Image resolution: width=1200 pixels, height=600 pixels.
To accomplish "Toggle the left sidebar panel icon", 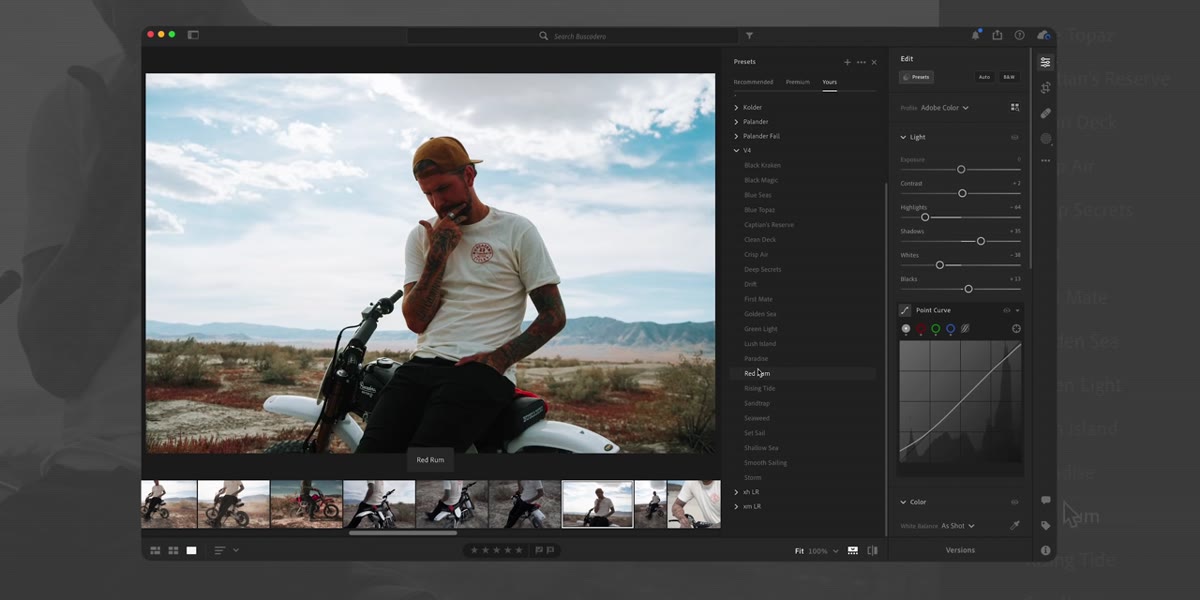I will pos(193,35).
